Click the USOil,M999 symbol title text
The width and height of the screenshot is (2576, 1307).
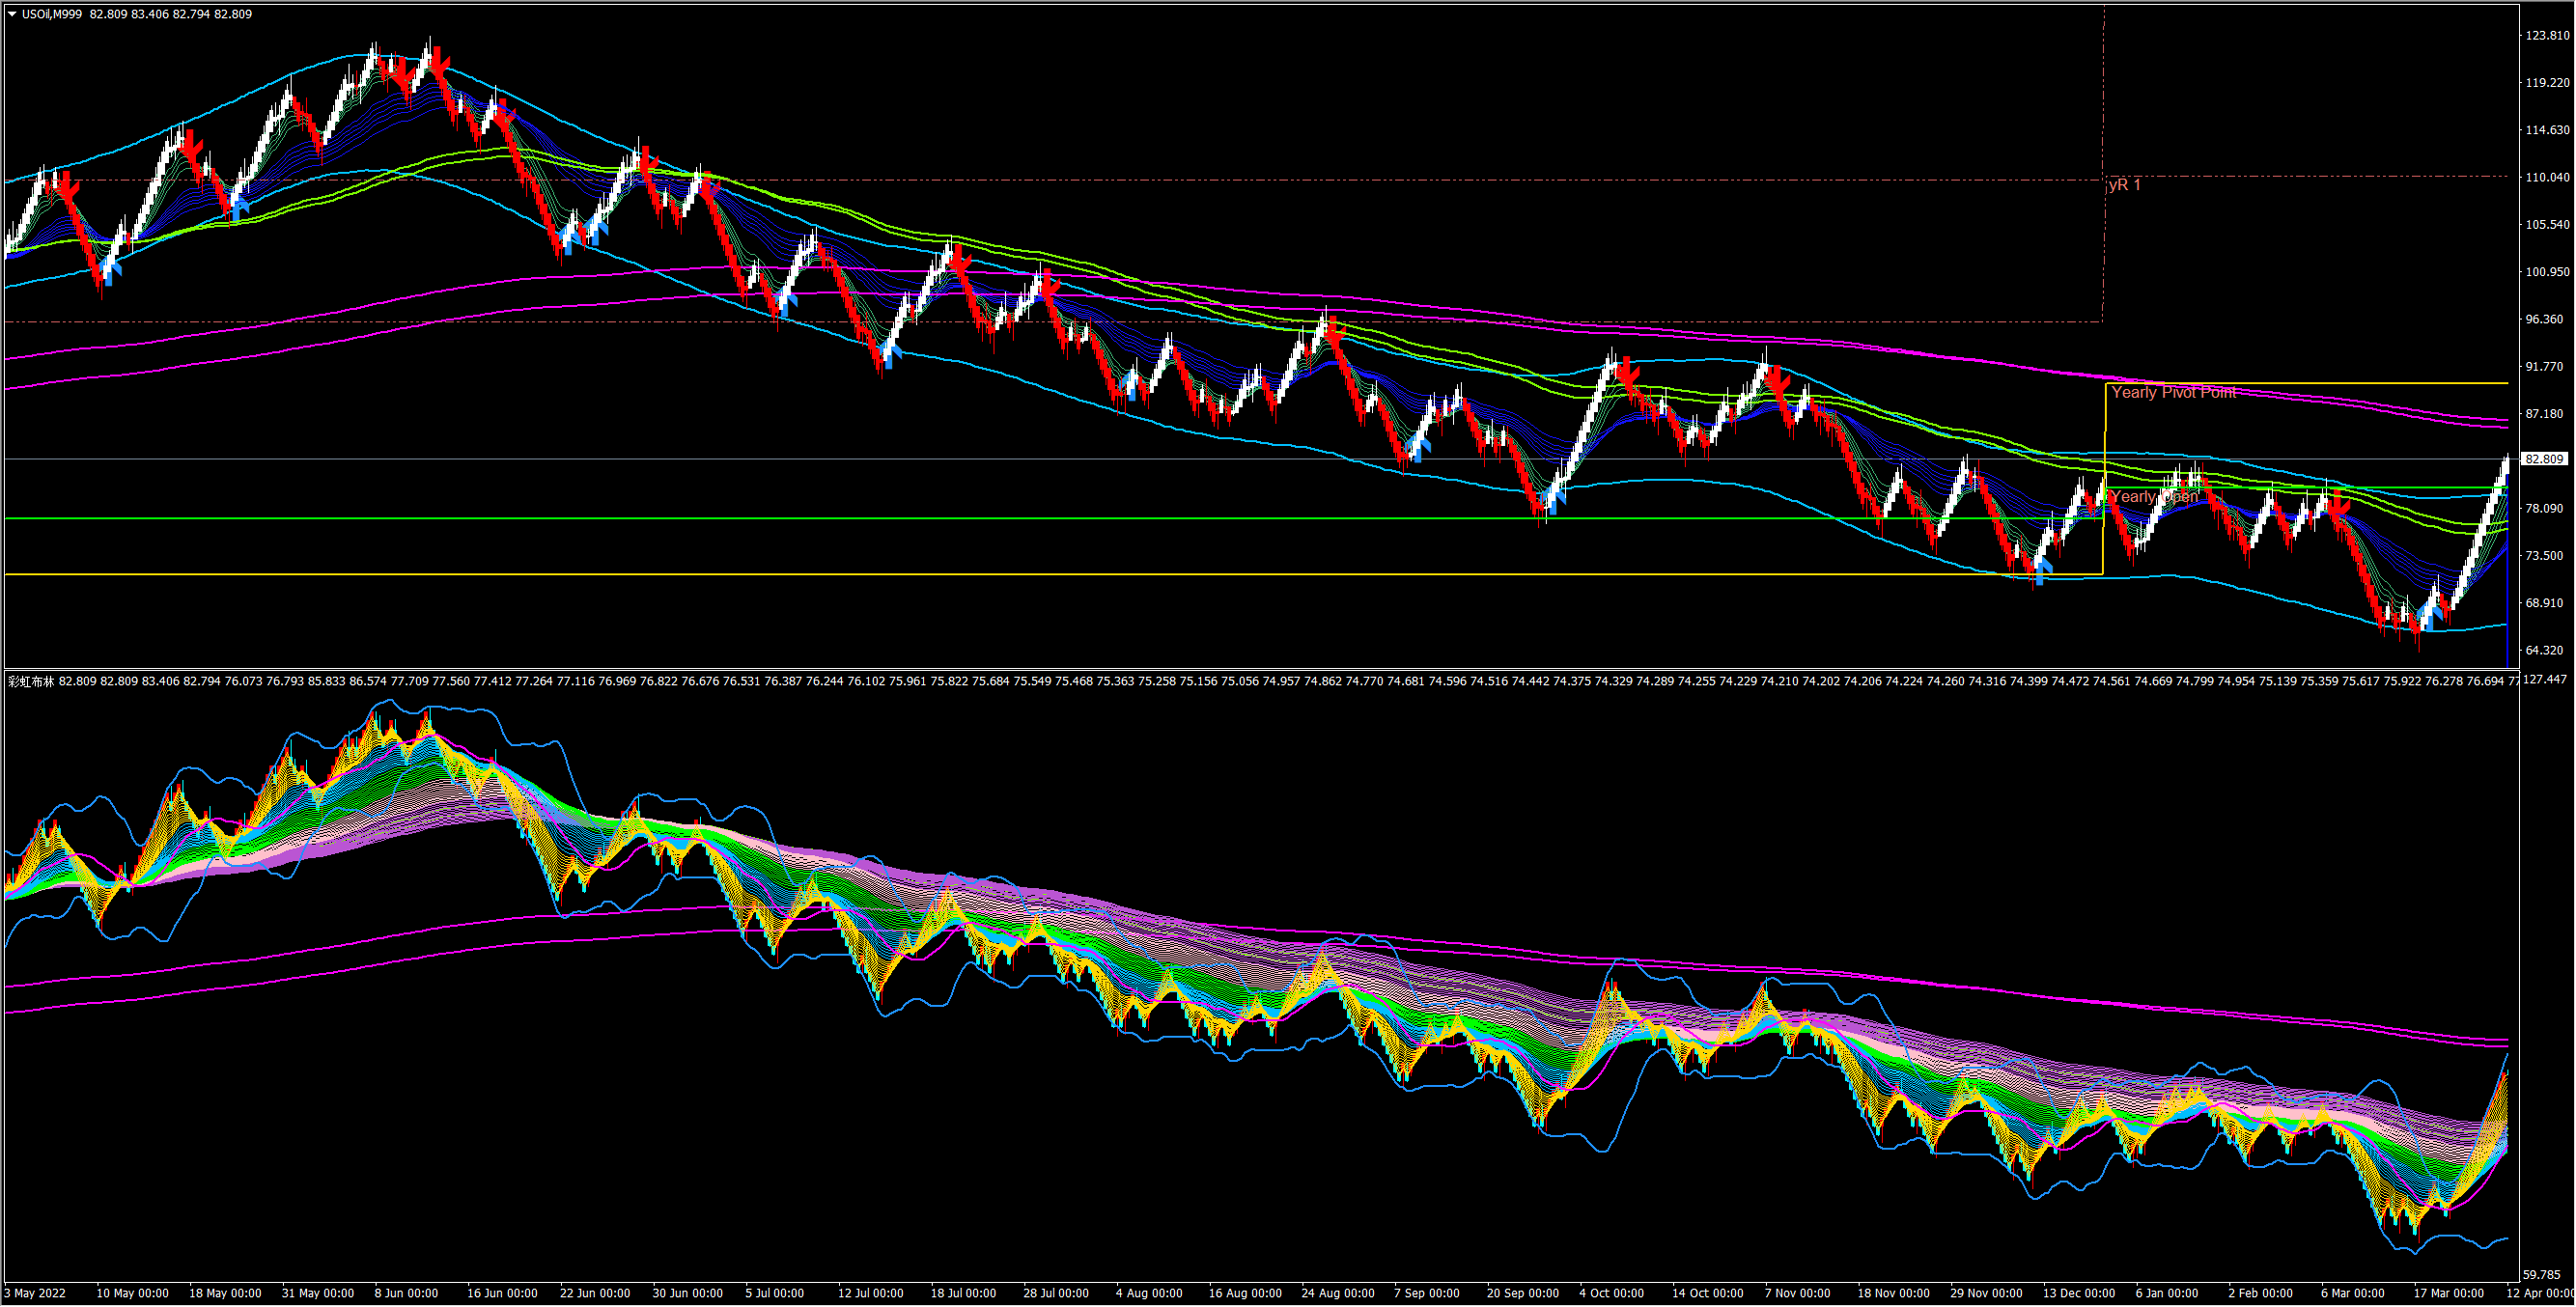52,14
